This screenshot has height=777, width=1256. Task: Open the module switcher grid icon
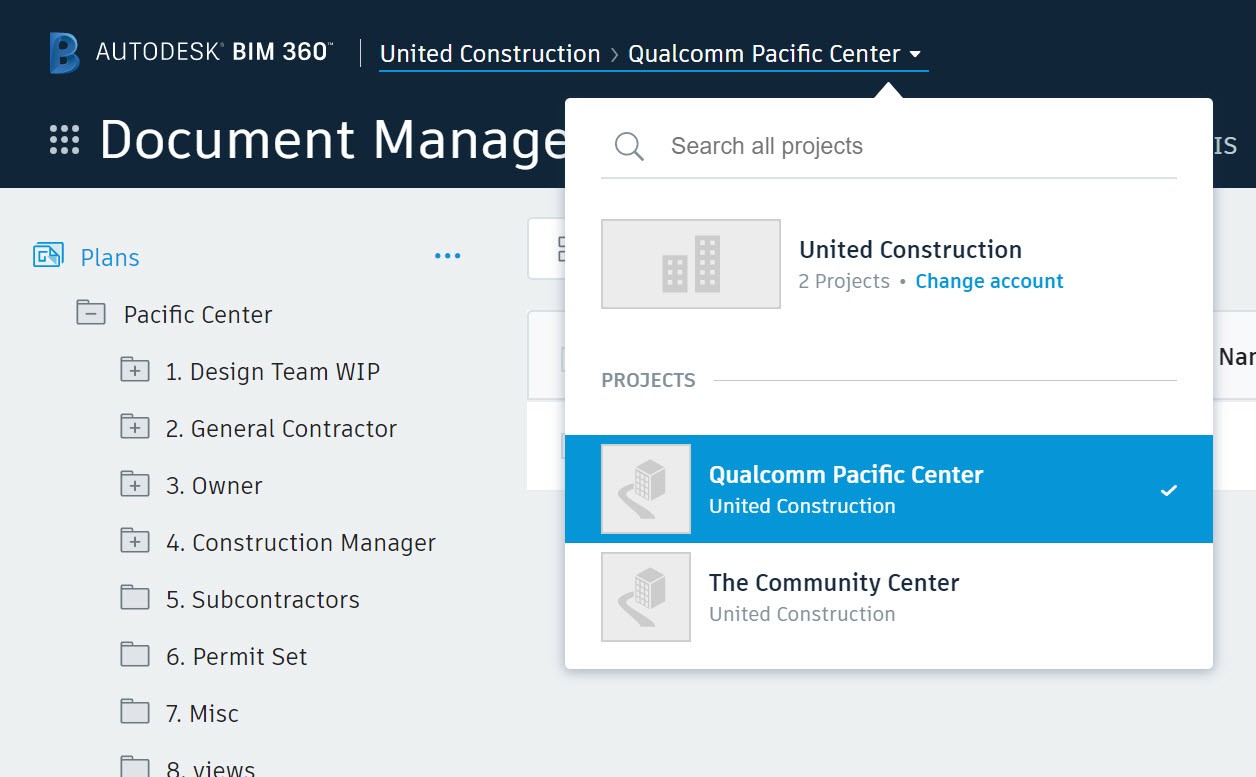click(x=65, y=140)
